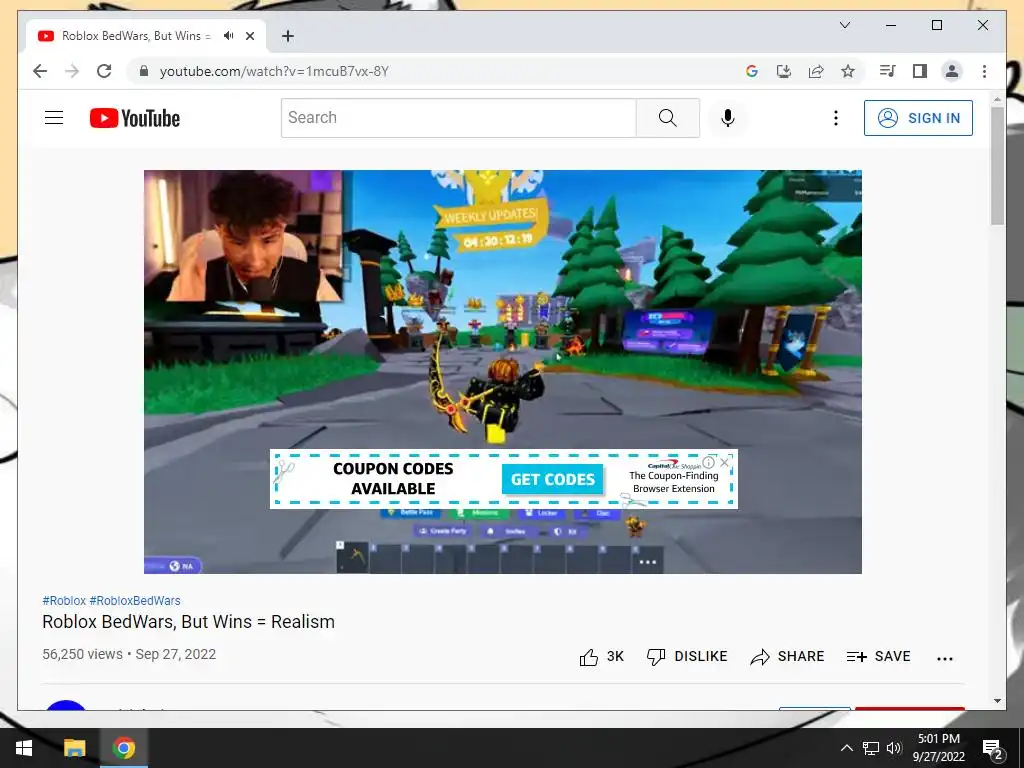Open Chrome tab search dropdown arrow
Screen dimensions: 1024x768
click(844, 25)
